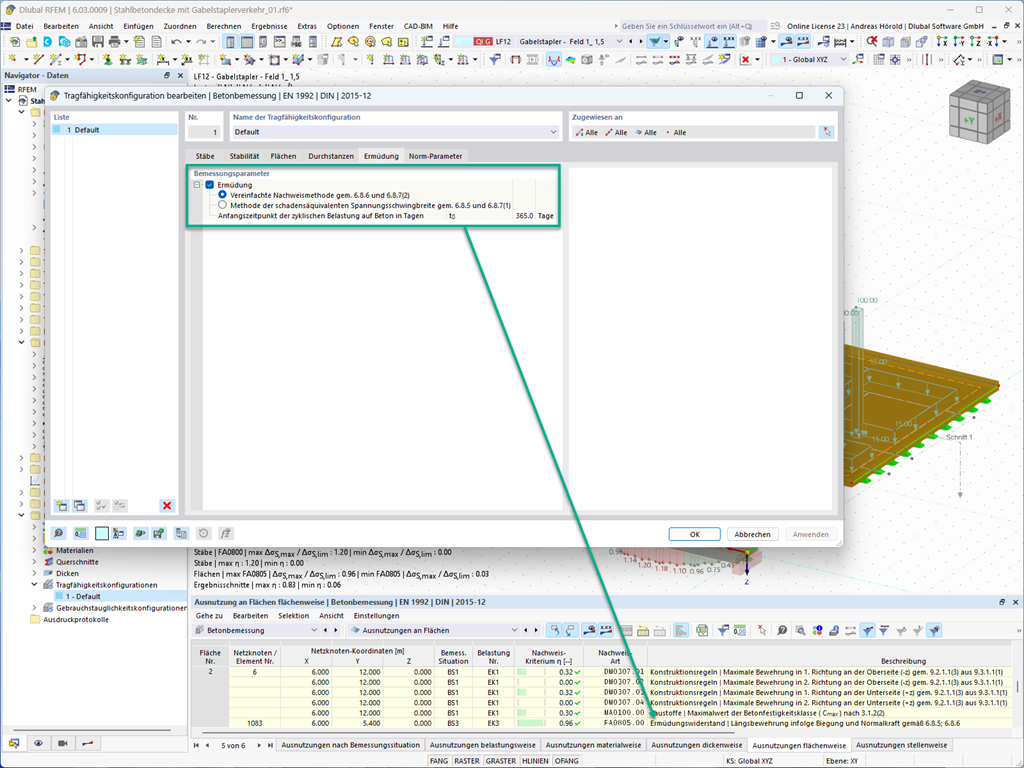
Task: Click view in X direction icon
Action: click(x=942, y=42)
